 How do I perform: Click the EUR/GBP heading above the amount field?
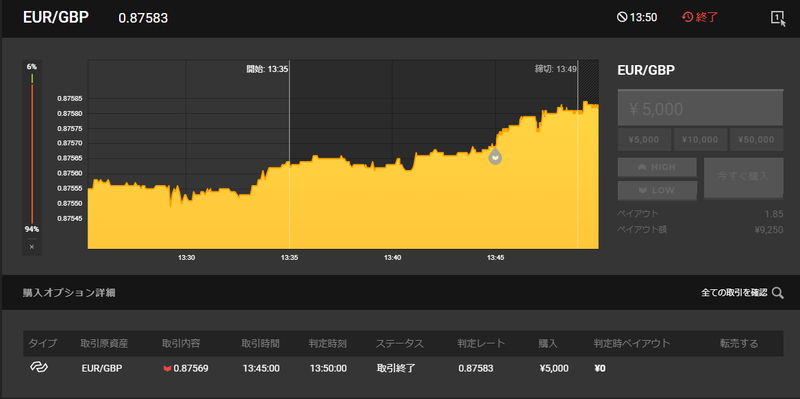(x=646, y=70)
